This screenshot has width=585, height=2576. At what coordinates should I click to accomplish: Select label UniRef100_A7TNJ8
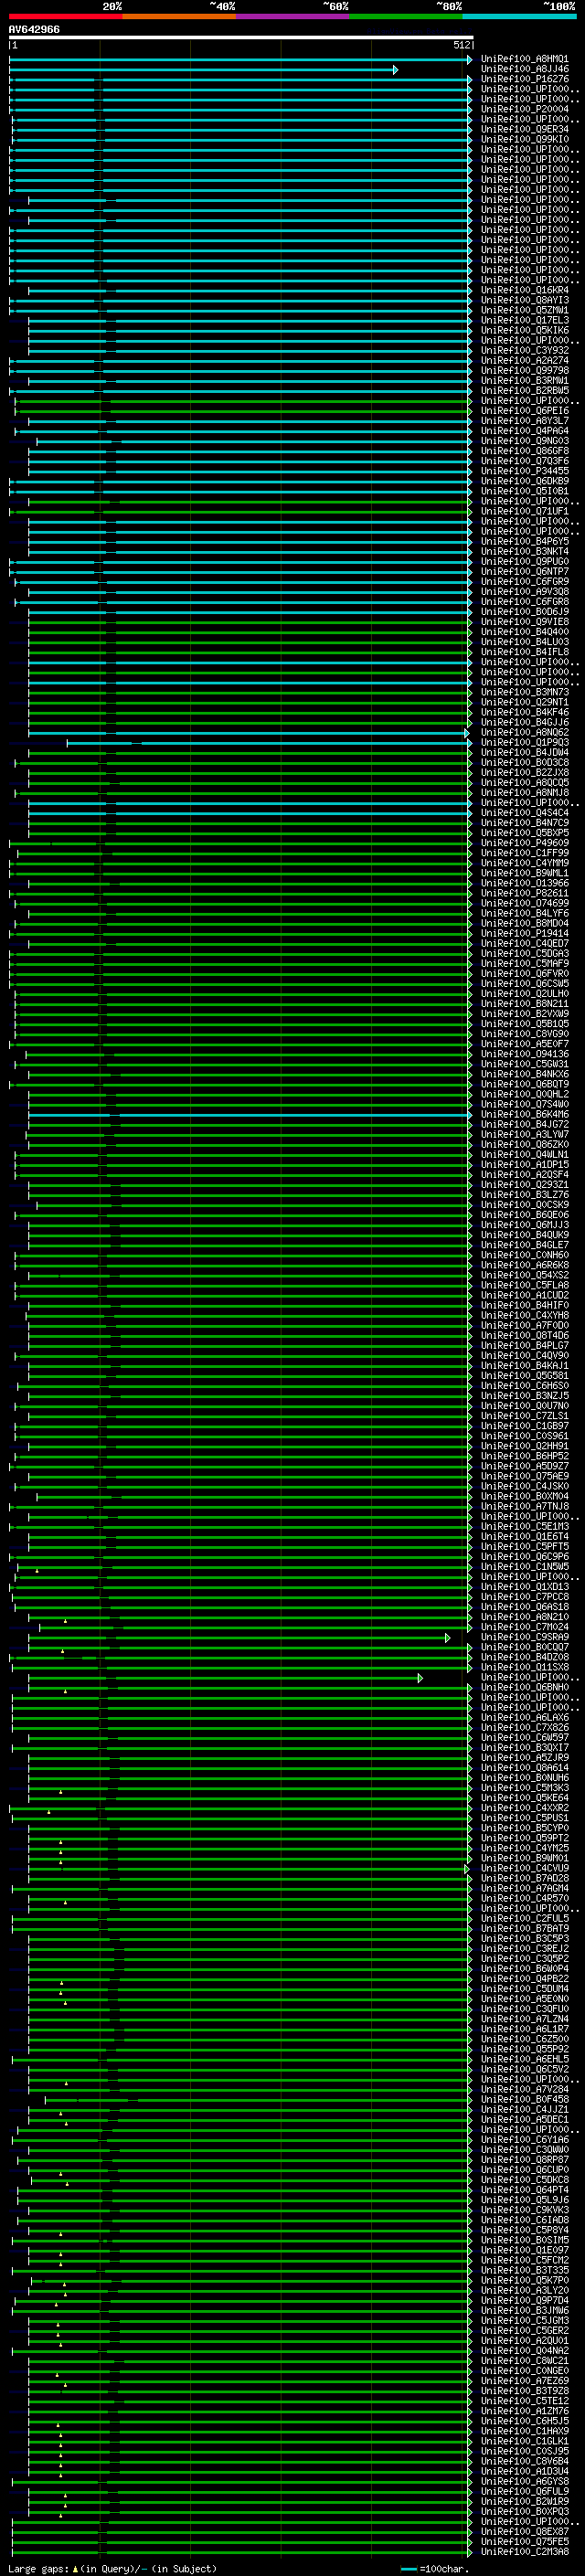524,1507
